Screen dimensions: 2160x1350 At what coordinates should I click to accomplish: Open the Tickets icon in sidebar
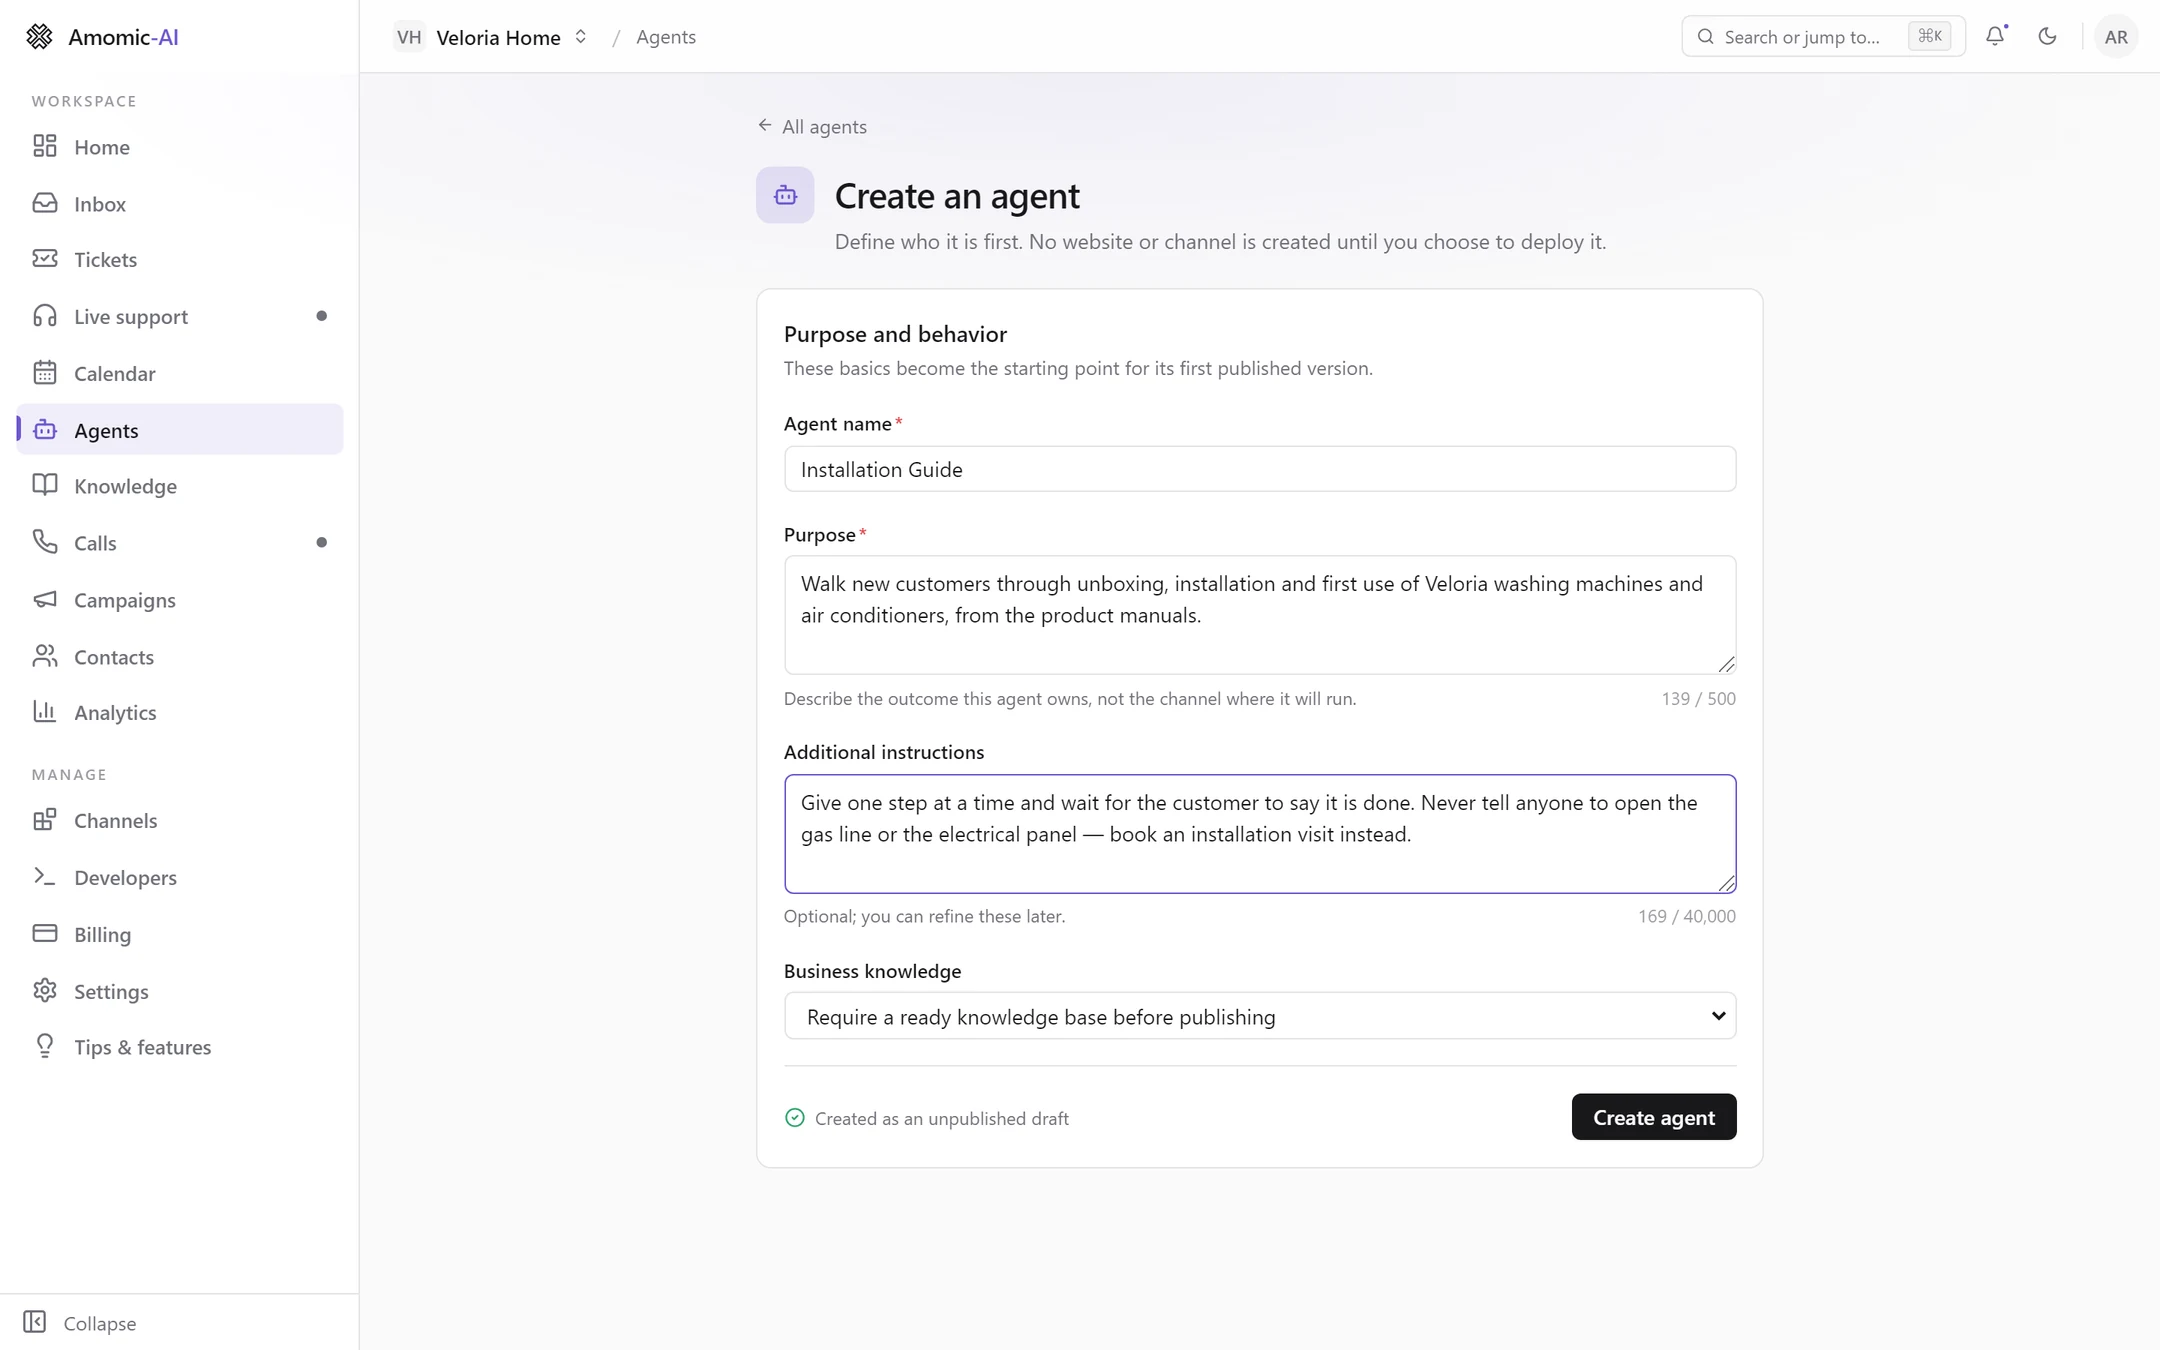coord(45,259)
